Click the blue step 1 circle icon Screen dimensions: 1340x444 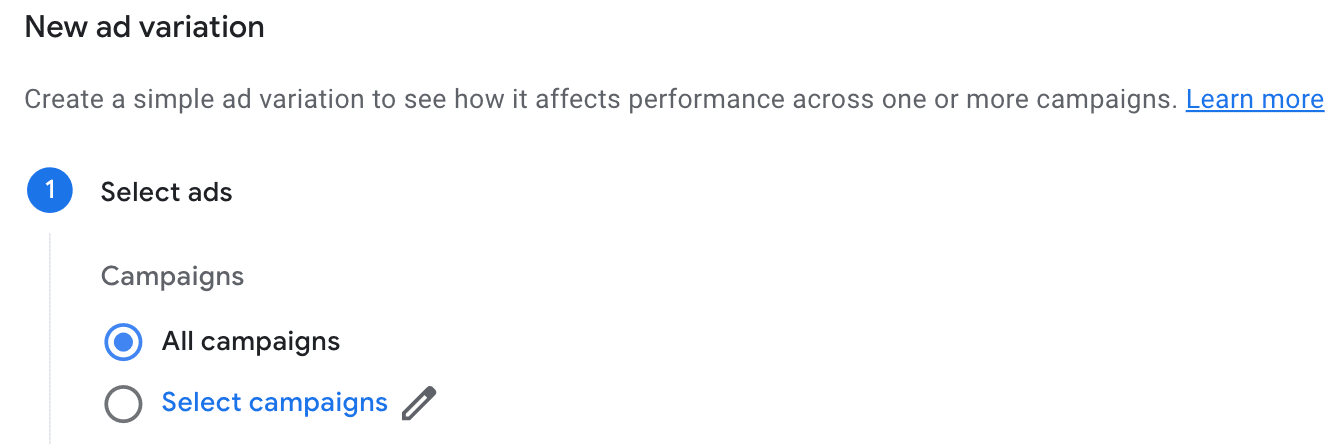pos(50,191)
